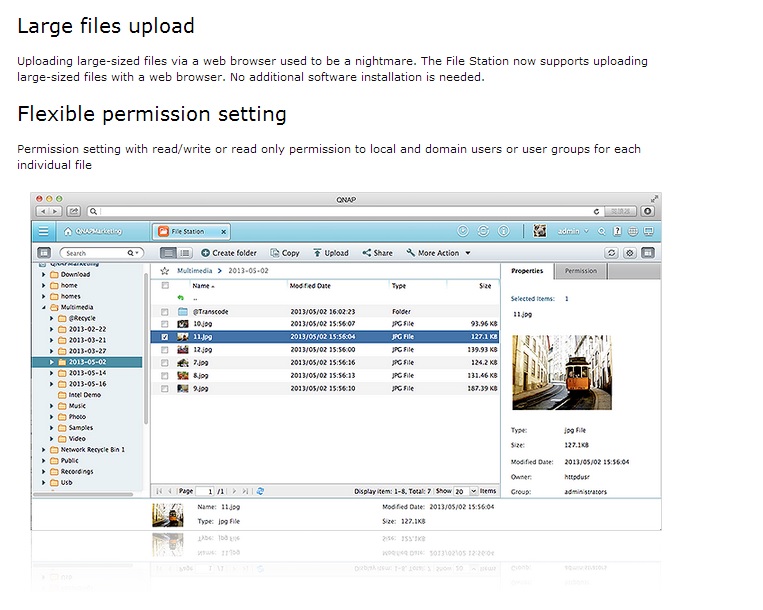
Task: Click the page number input field
Action: pyautogui.click(x=205, y=491)
